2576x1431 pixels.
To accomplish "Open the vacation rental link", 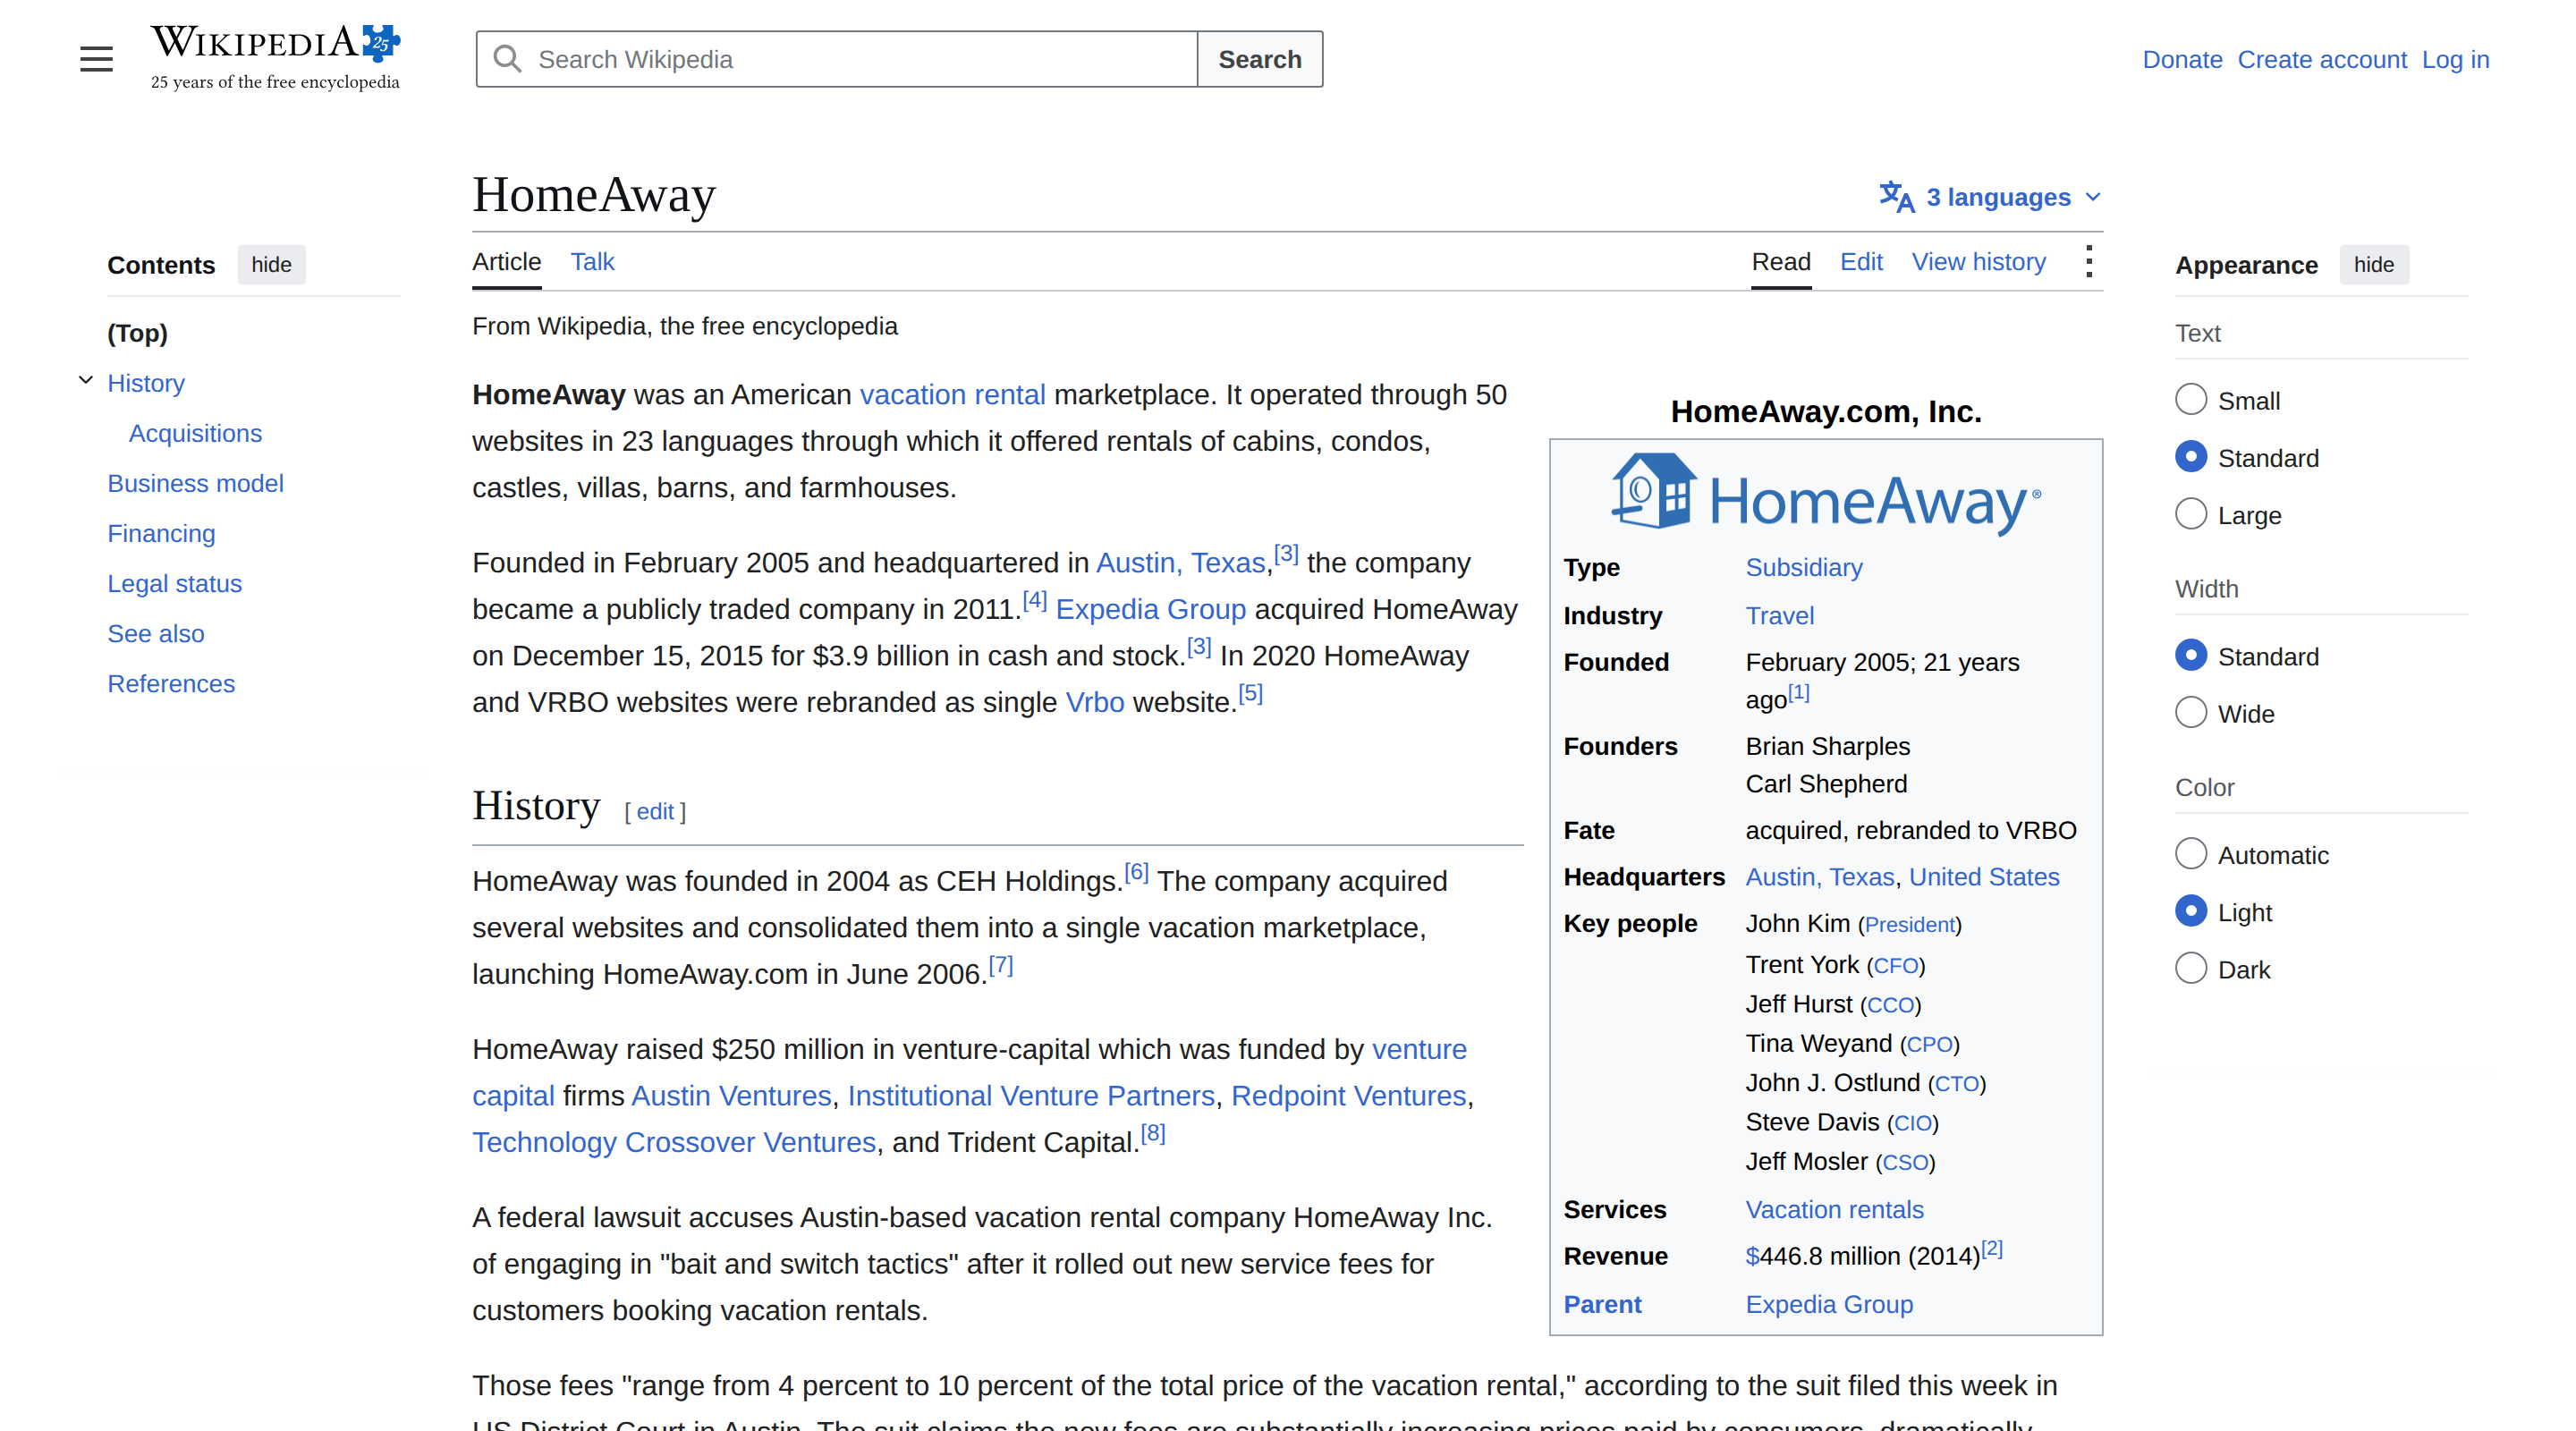I will coord(952,395).
